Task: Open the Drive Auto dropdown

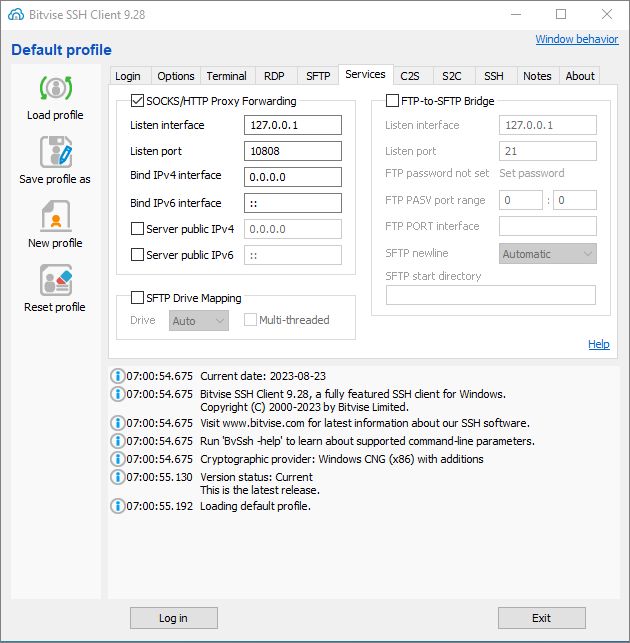Action: point(199,320)
